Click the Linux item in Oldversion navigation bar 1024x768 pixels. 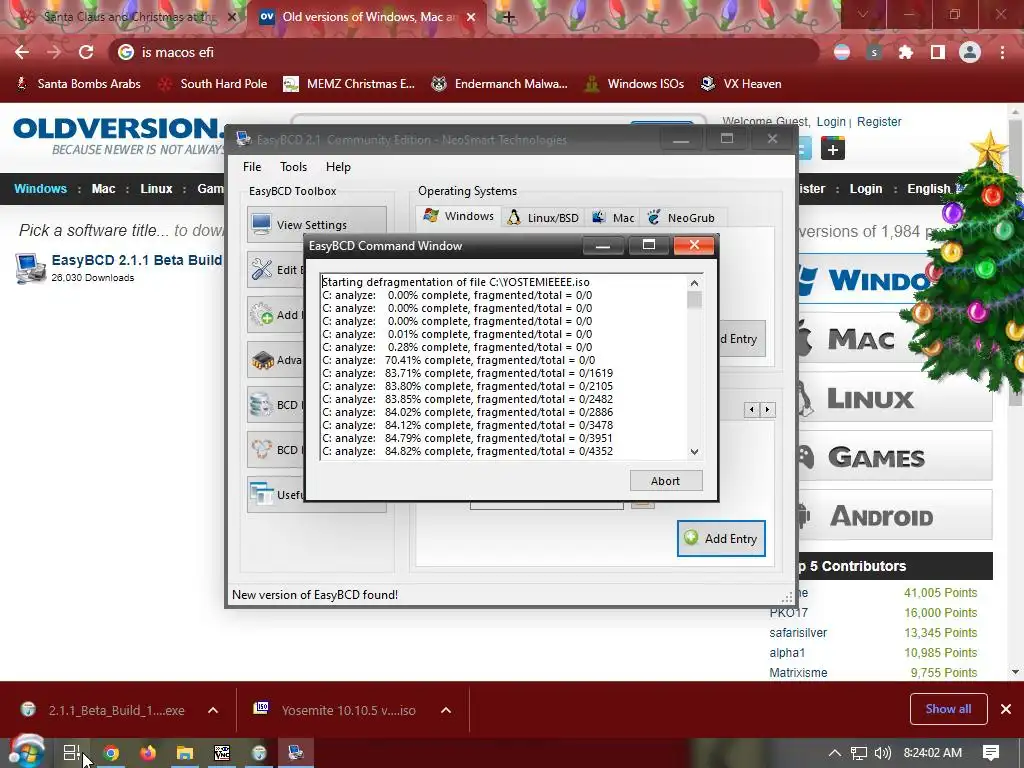[x=156, y=189]
